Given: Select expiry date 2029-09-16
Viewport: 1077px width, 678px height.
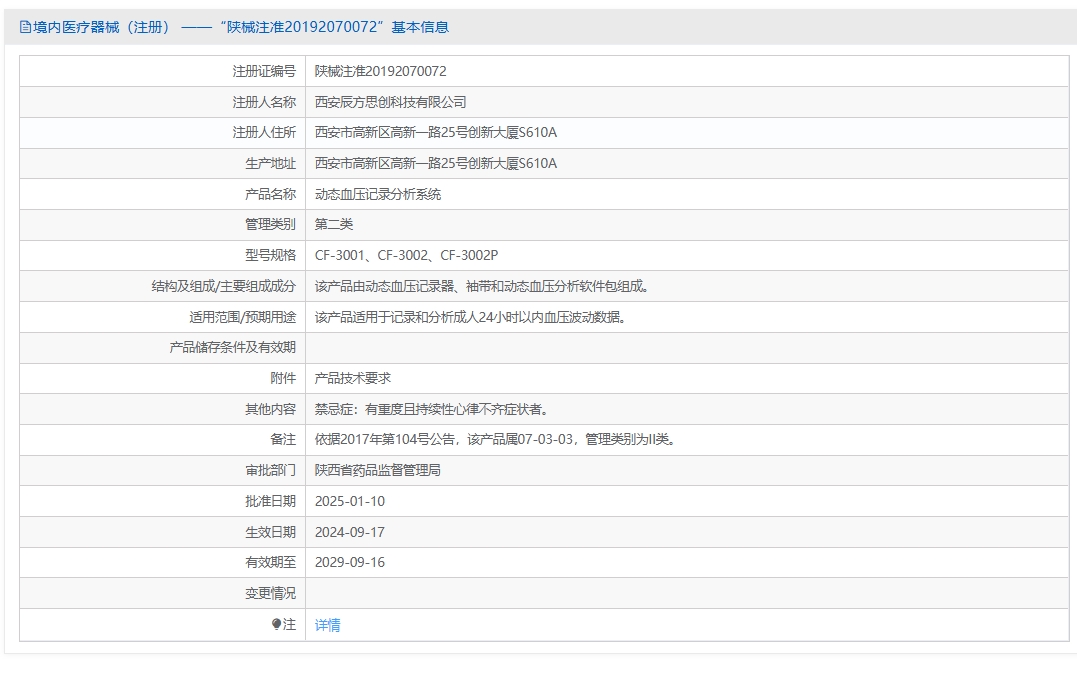Looking at the screenshot, I should click(x=350, y=563).
